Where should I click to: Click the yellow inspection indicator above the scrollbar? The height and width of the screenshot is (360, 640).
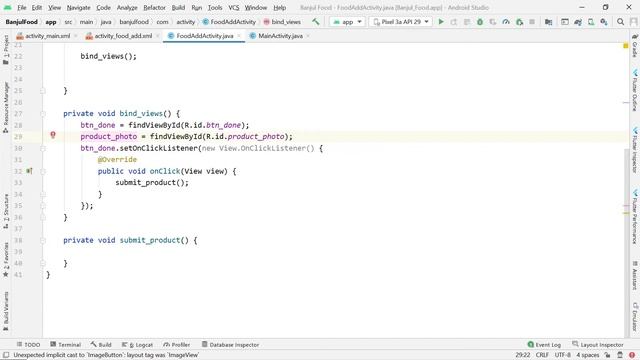click(626, 46)
